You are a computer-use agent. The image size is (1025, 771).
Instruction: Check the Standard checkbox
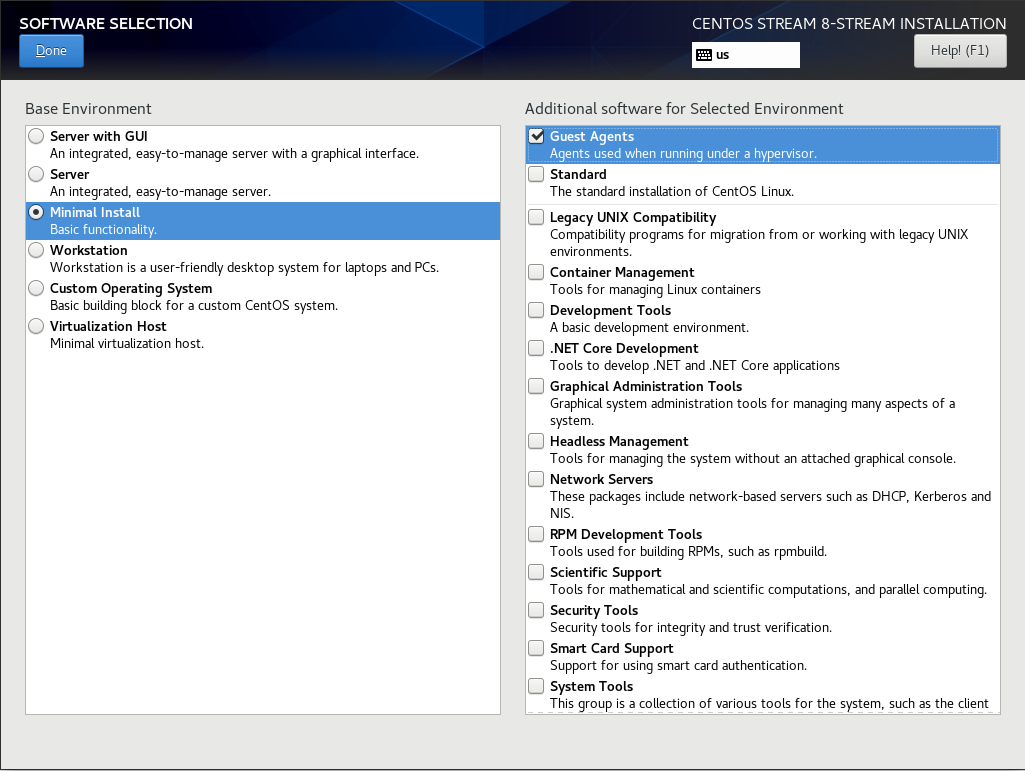(x=536, y=174)
